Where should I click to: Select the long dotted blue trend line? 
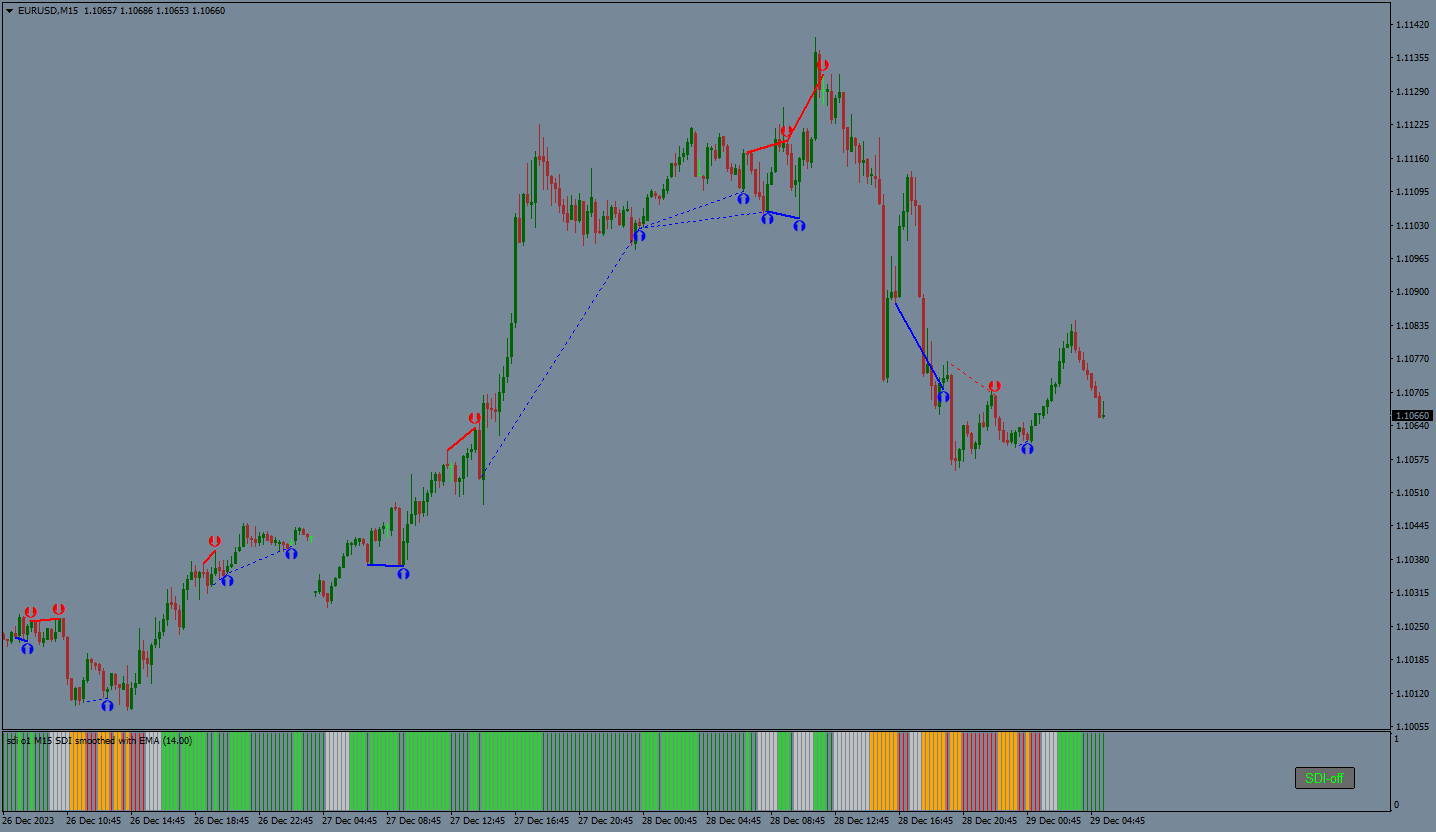pyautogui.click(x=560, y=350)
